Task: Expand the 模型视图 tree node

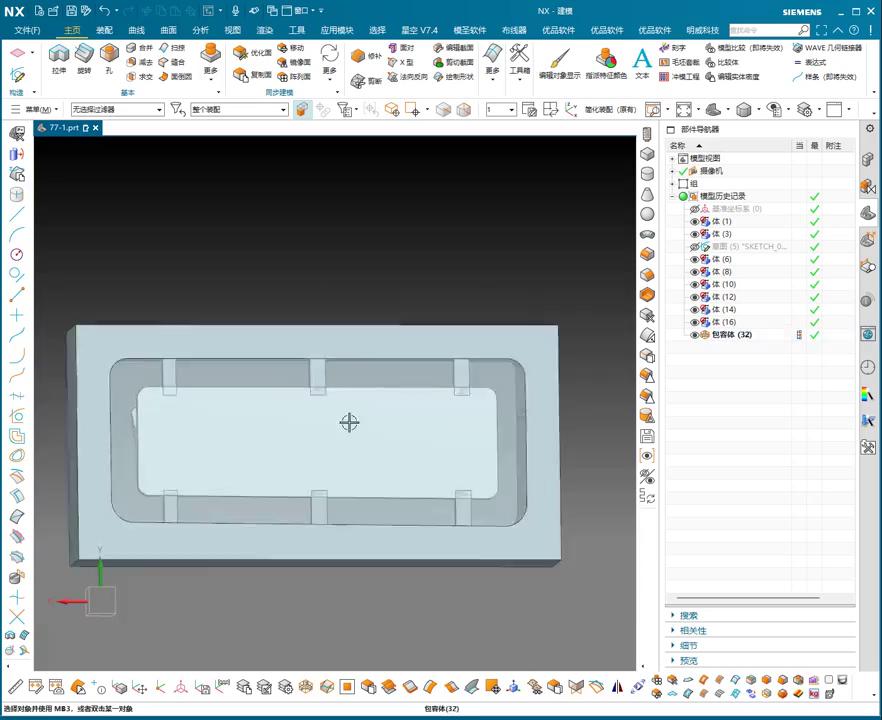Action: [672, 159]
